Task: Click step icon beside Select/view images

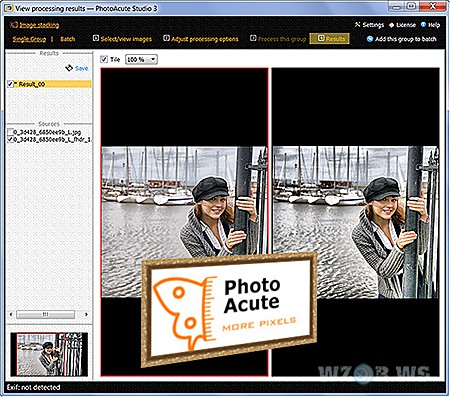Action: (96, 38)
